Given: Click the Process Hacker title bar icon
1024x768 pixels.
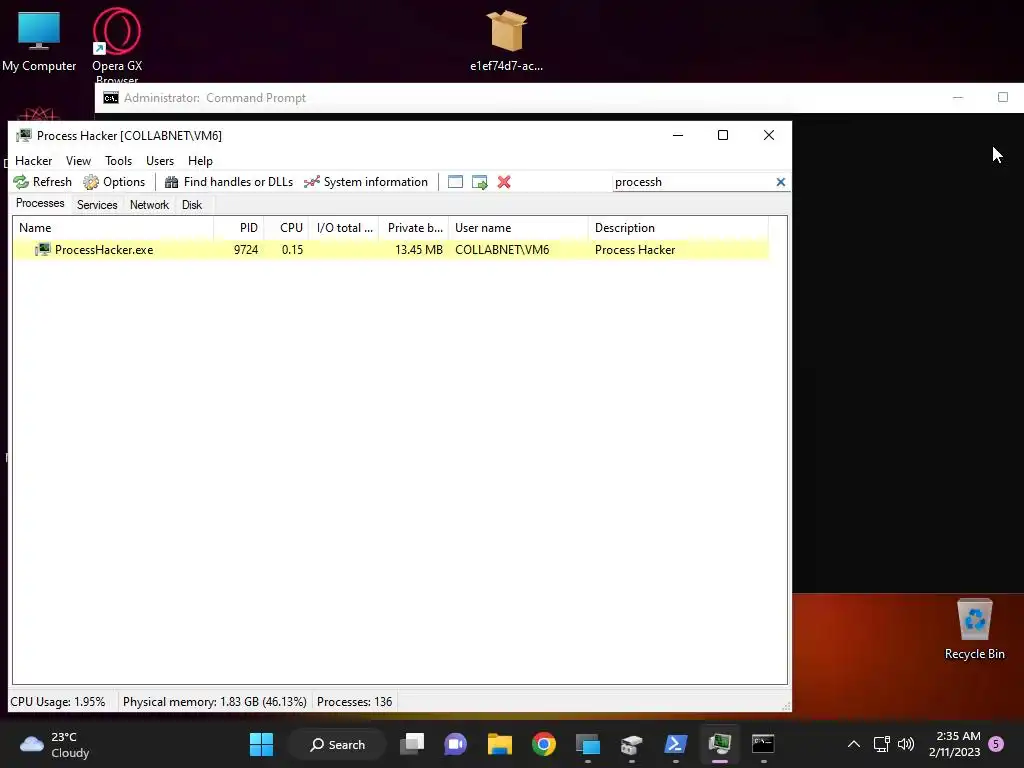Looking at the screenshot, I should (24, 136).
